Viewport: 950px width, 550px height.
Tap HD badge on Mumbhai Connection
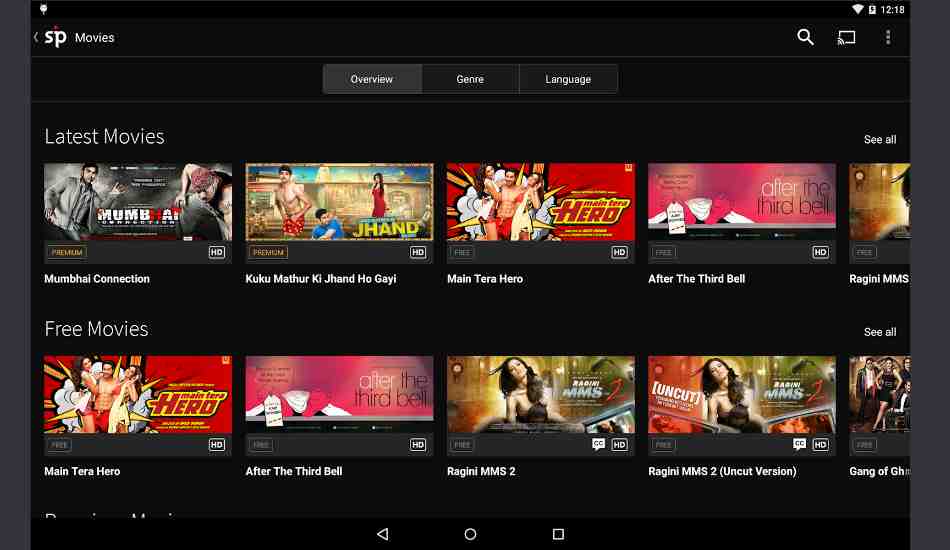(217, 252)
